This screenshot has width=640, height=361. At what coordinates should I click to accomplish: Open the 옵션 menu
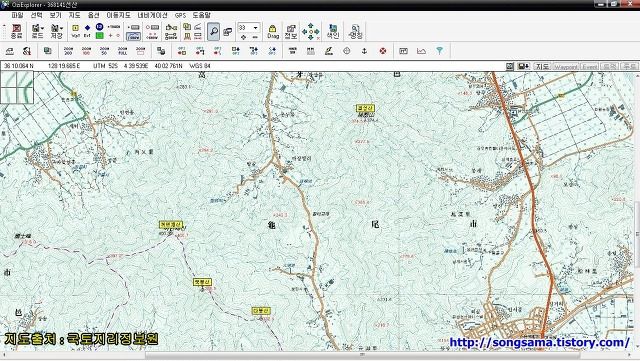[x=93, y=15]
